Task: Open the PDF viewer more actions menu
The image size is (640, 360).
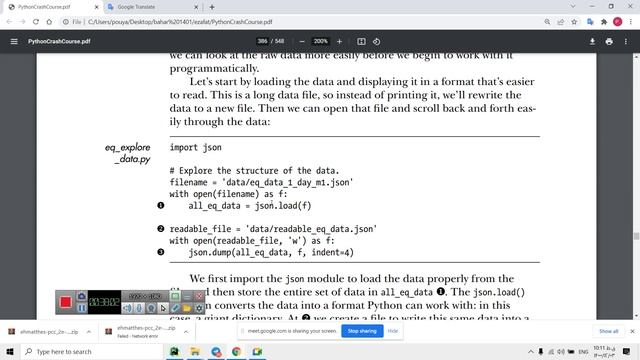Action: [626, 41]
